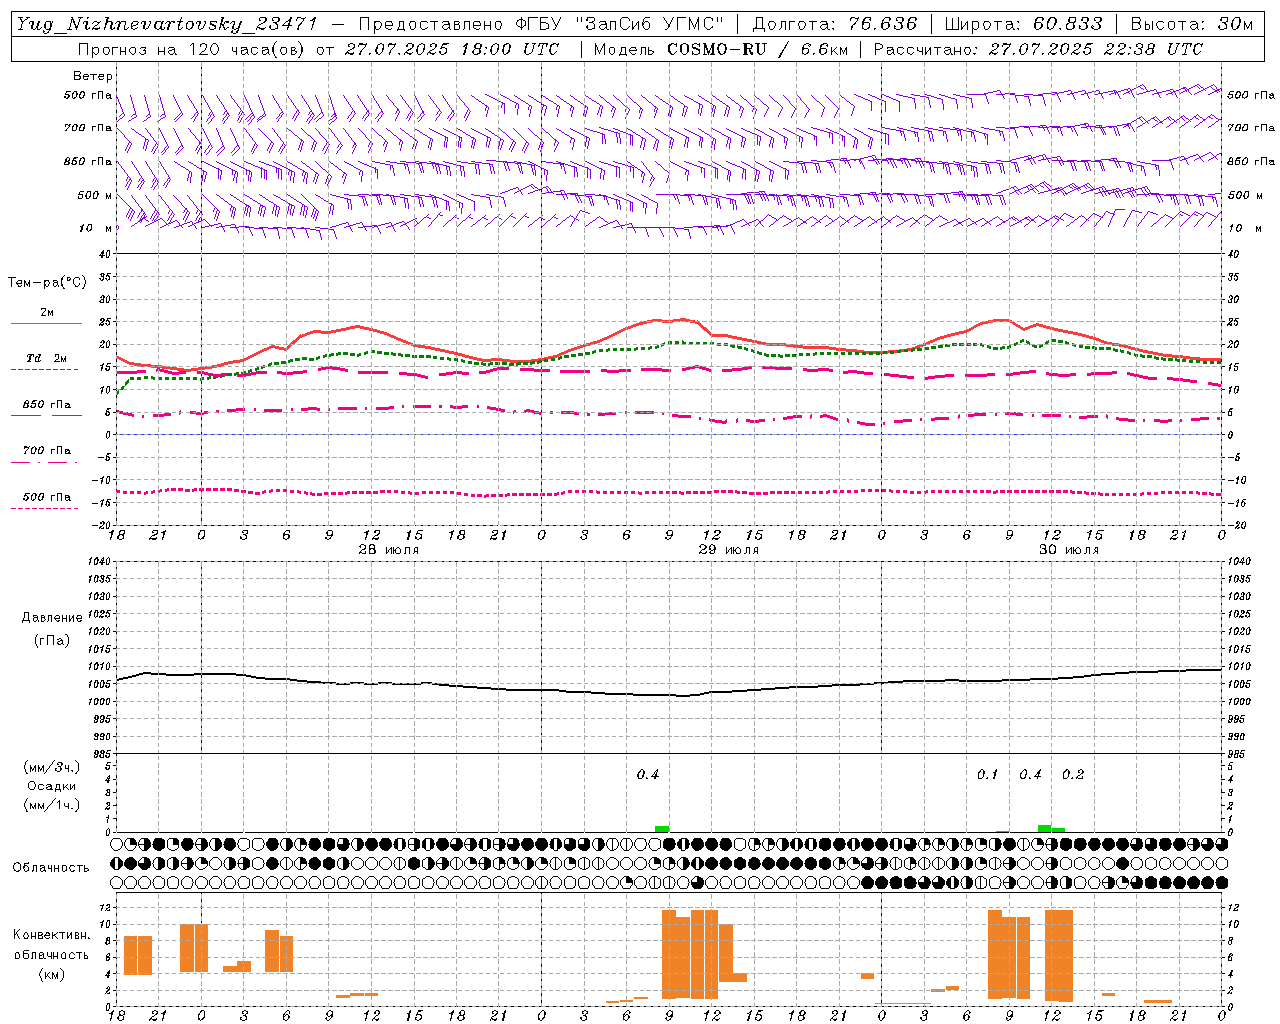Screen dimensions: 1280x1024
Task: Click the 850 гПа temperature legend label
Action: (47, 405)
